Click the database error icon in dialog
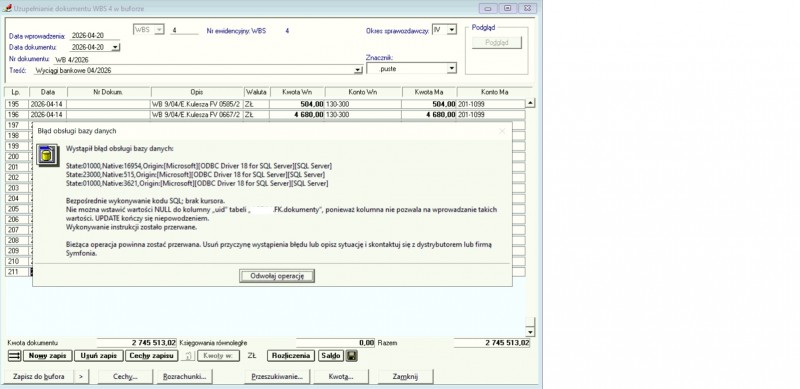The image size is (800, 389). click(x=47, y=155)
